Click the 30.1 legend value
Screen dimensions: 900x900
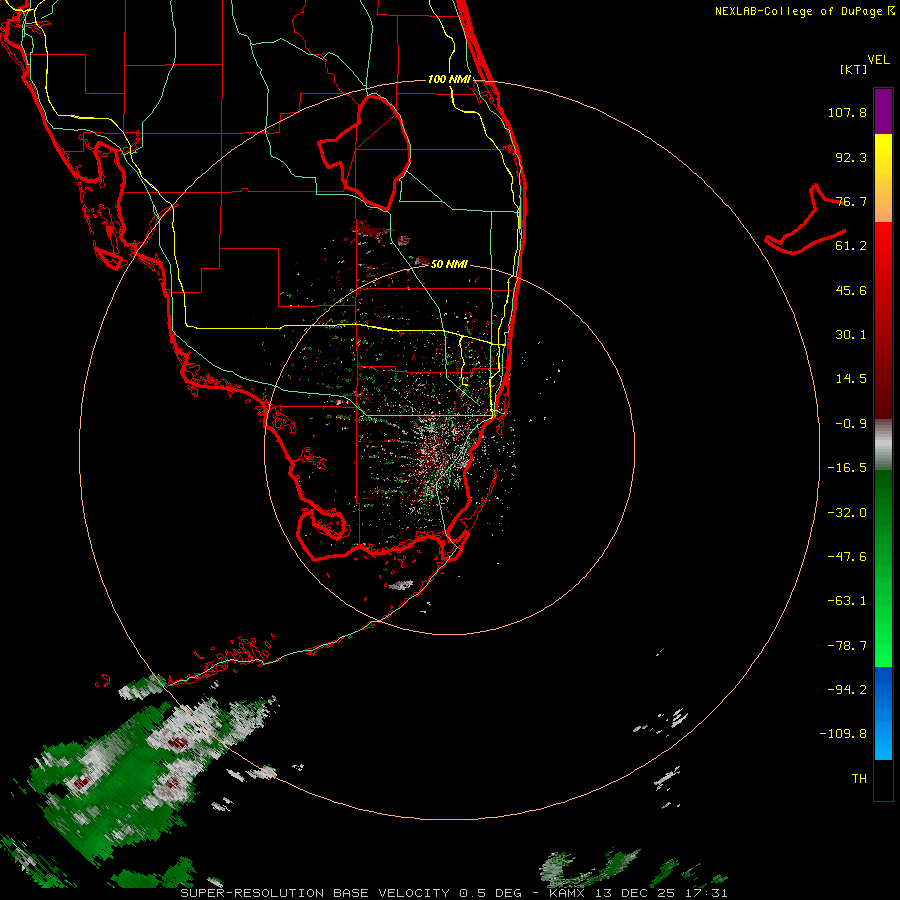click(x=851, y=335)
